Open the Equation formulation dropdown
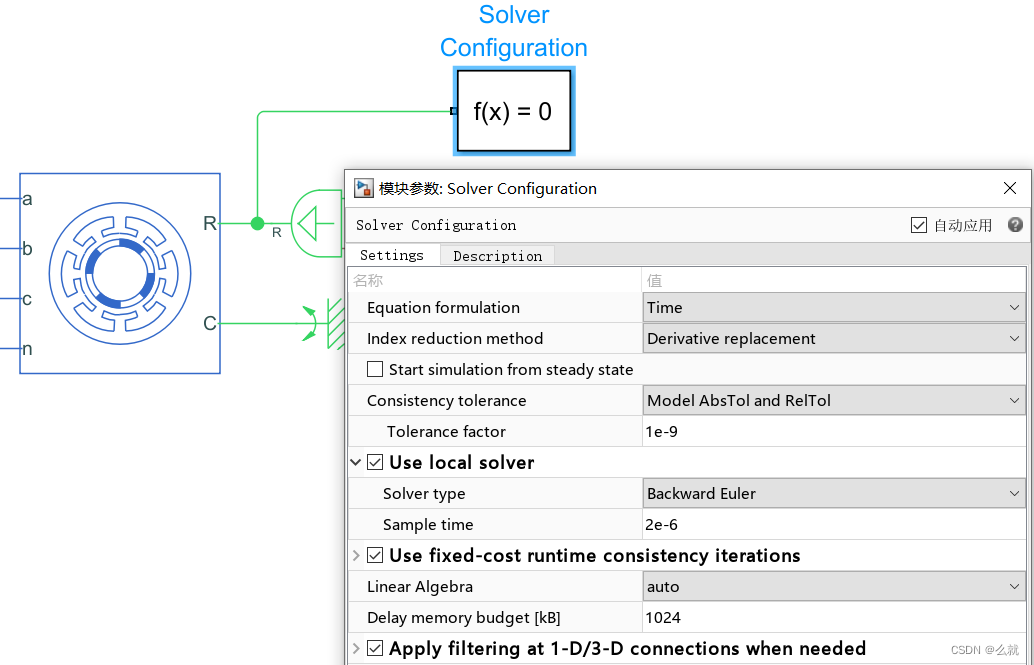The height and width of the screenshot is (665, 1034). click(x=834, y=307)
